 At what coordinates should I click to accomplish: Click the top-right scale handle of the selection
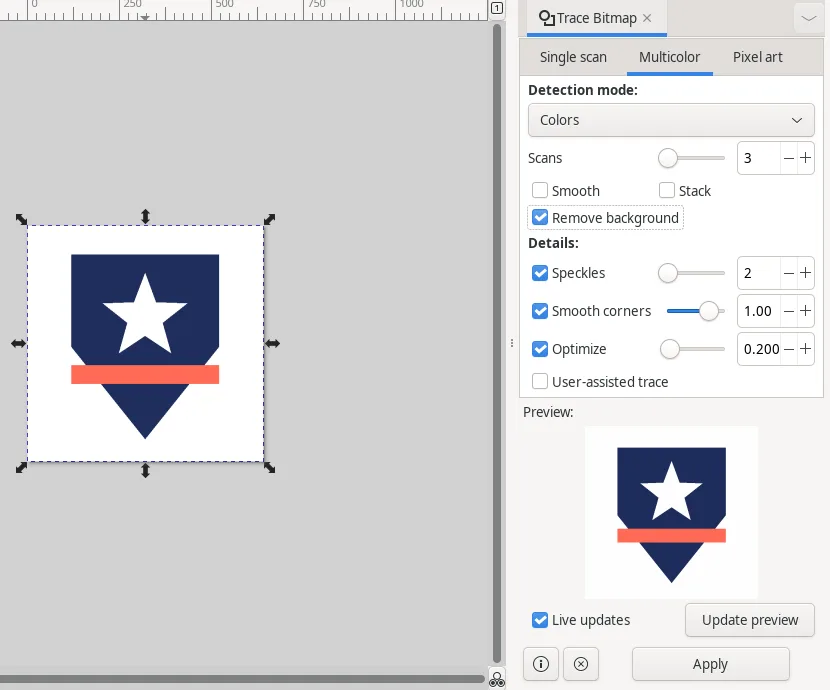pyautogui.click(x=269, y=219)
